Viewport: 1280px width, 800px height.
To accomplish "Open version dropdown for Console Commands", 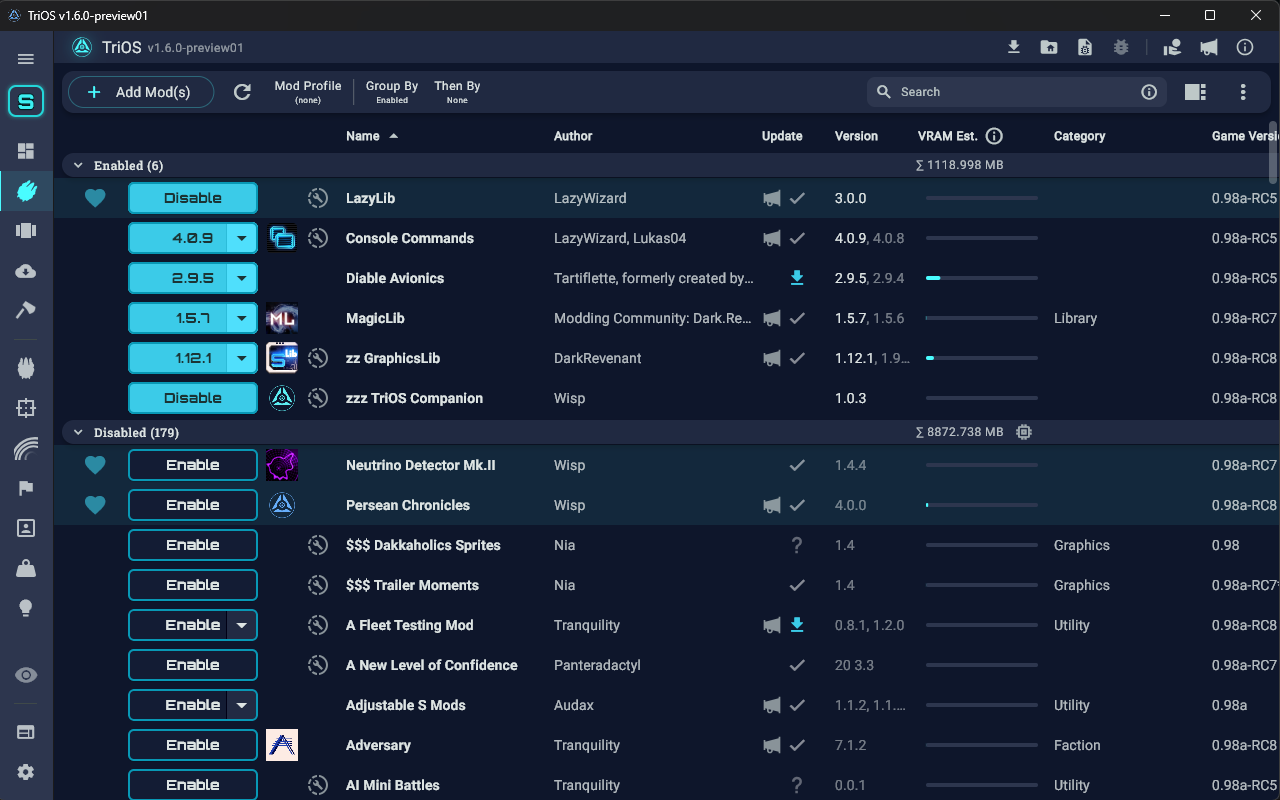I will (x=242, y=238).
